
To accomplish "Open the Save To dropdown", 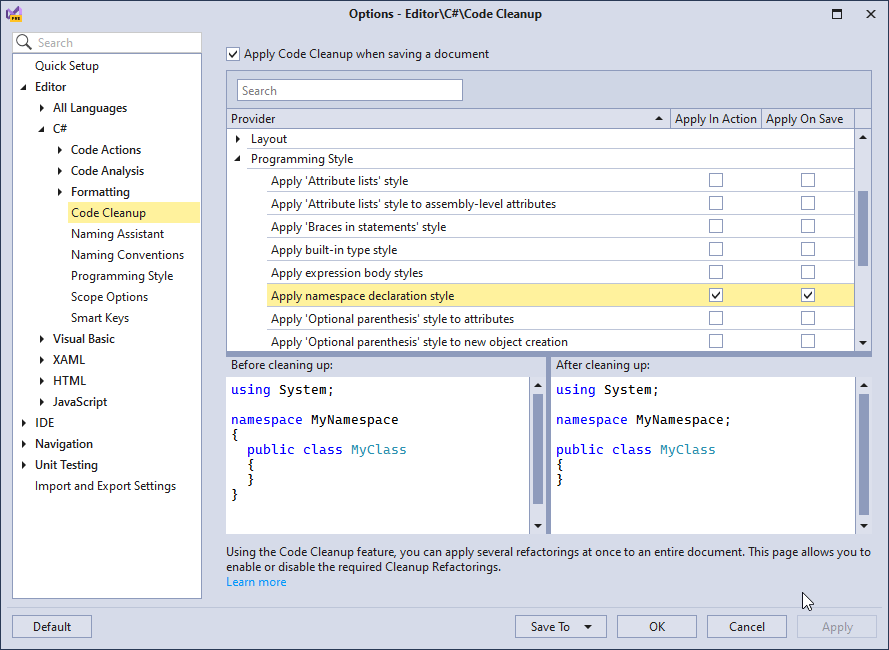I will point(587,626).
